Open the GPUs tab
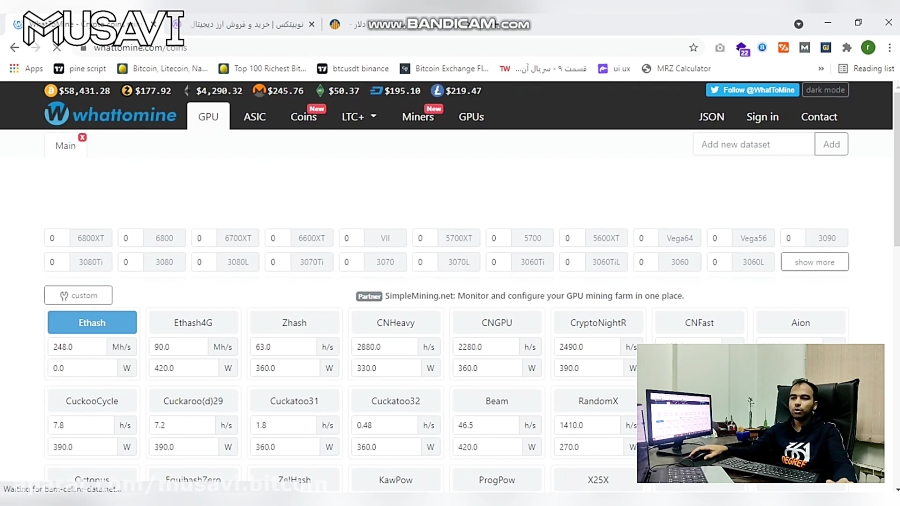This screenshot has height=506, width=900. [x=471, y=116]
